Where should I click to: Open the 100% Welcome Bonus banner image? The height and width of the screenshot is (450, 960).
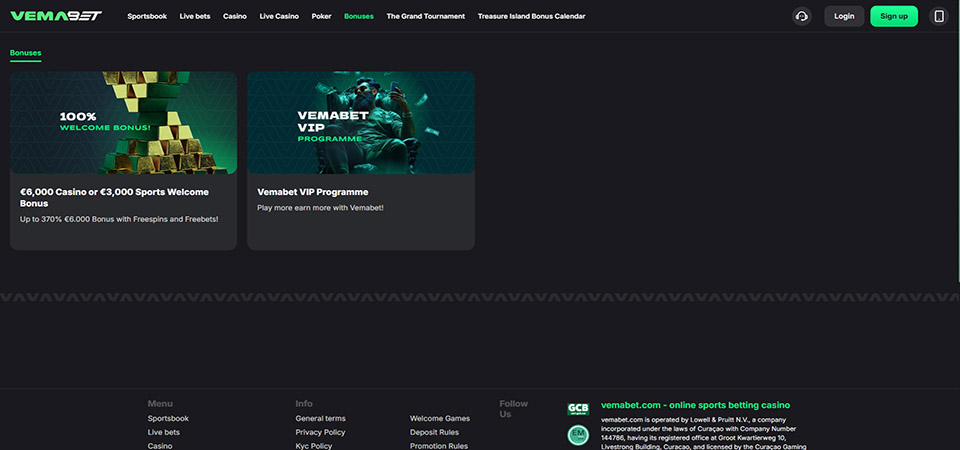coord(124,122)
